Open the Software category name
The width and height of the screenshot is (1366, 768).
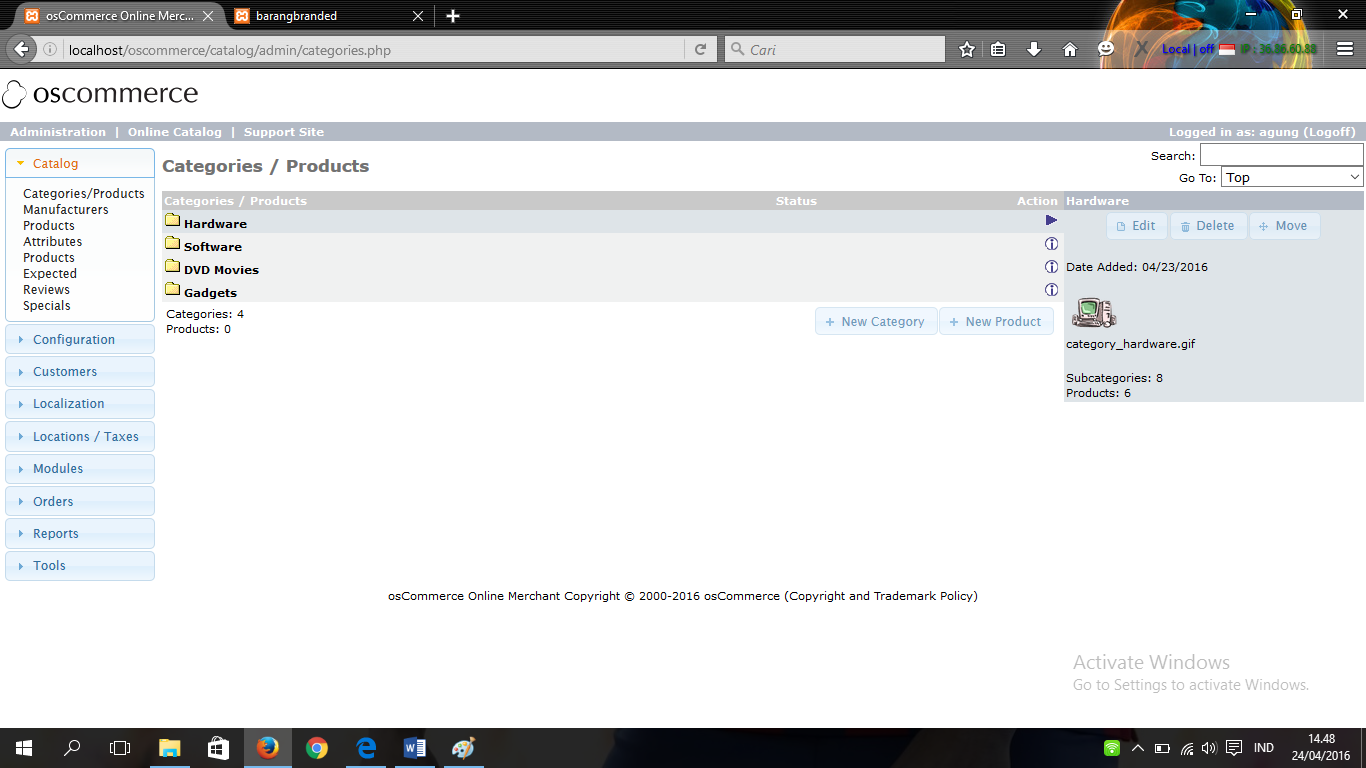(x=213, y=247)
